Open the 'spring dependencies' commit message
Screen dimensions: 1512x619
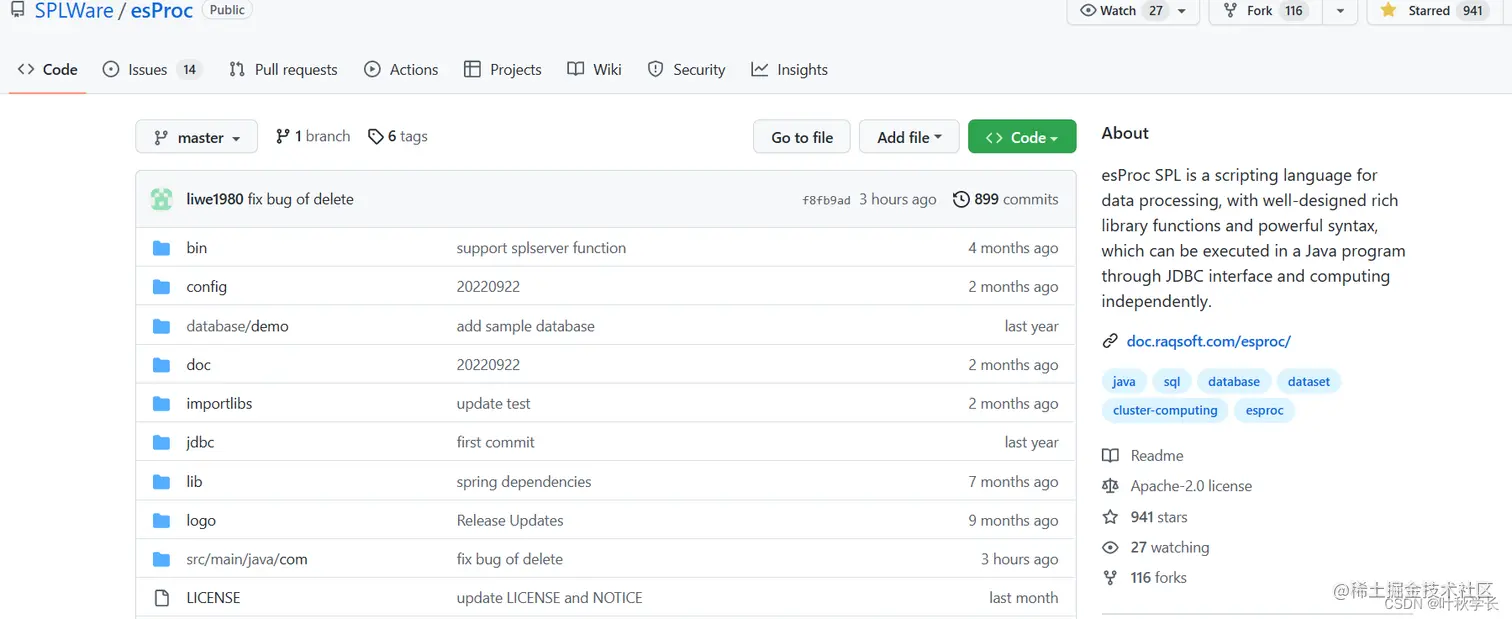click(x=524, y=482)
